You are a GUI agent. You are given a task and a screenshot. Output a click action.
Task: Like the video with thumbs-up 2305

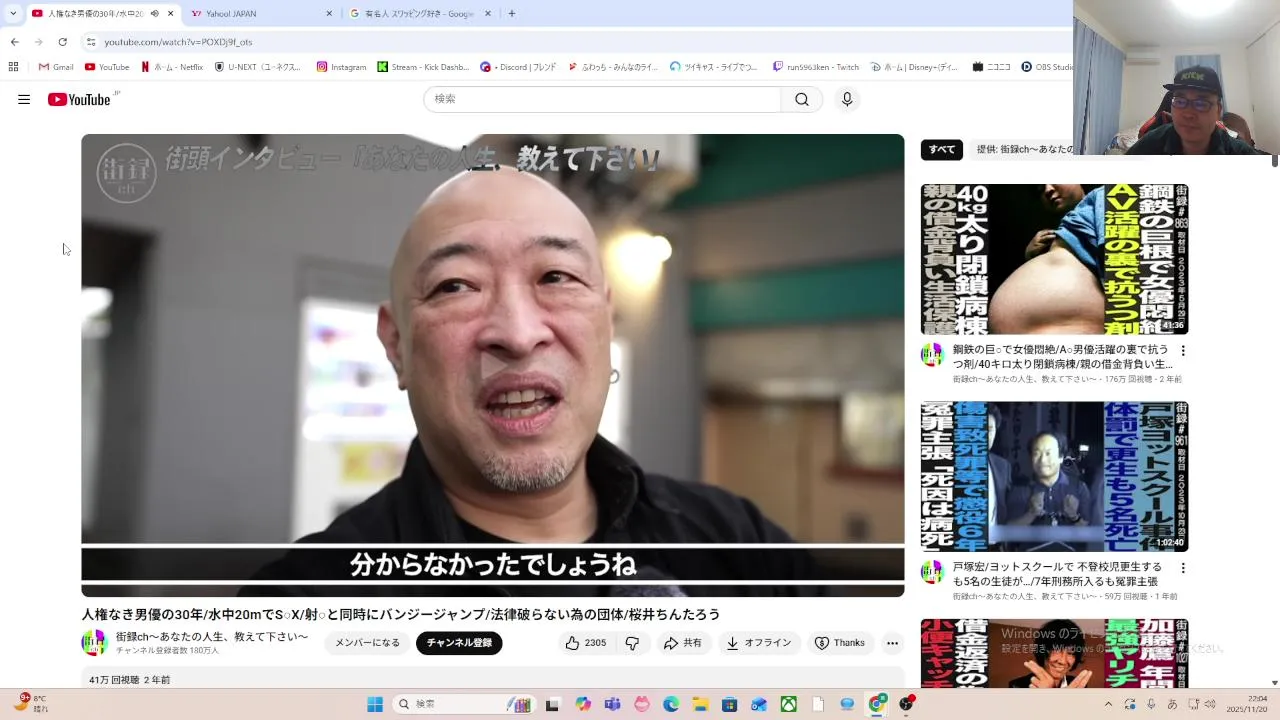pos(586,643)
